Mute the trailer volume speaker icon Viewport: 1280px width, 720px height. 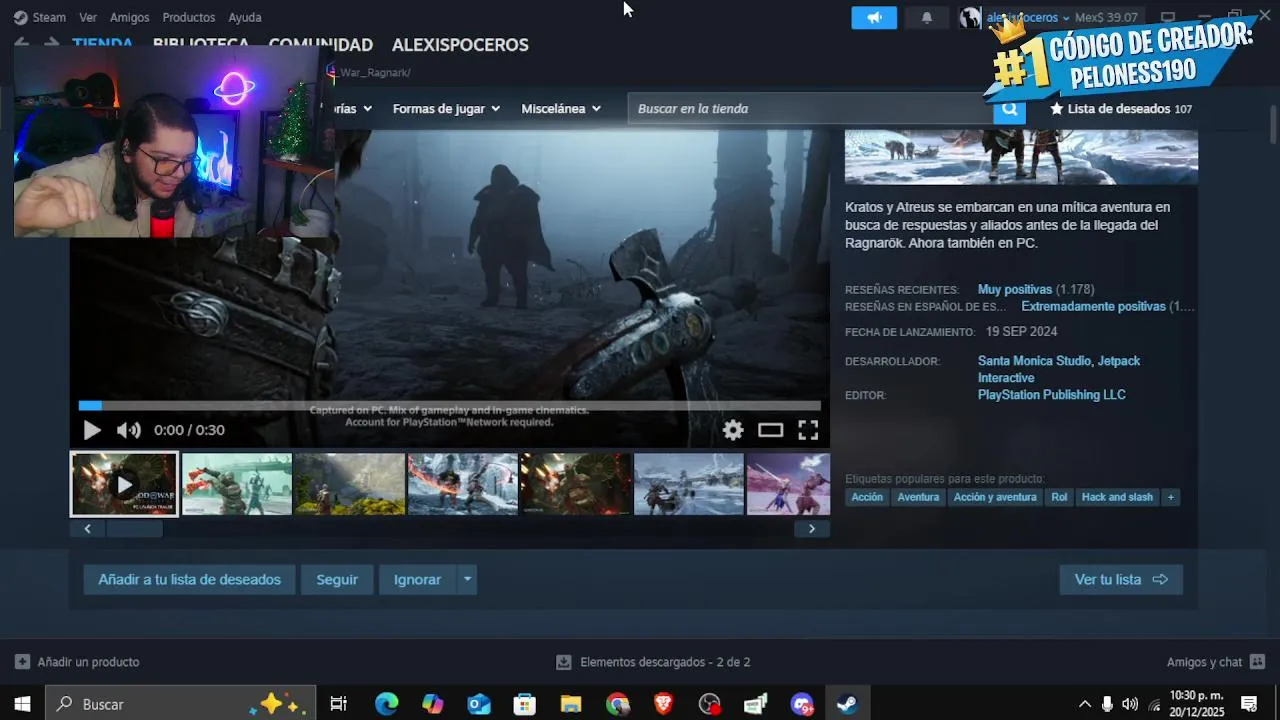point(128,430)
